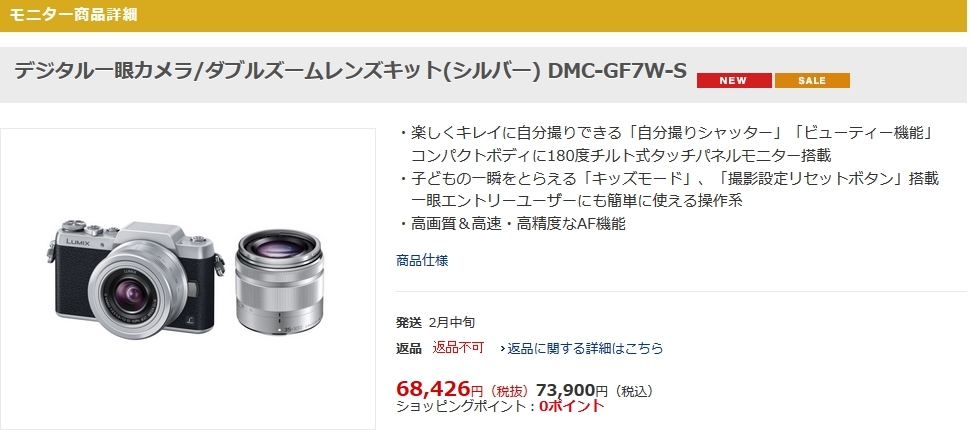Click the キッズモード feature bullet

(667, 190)
